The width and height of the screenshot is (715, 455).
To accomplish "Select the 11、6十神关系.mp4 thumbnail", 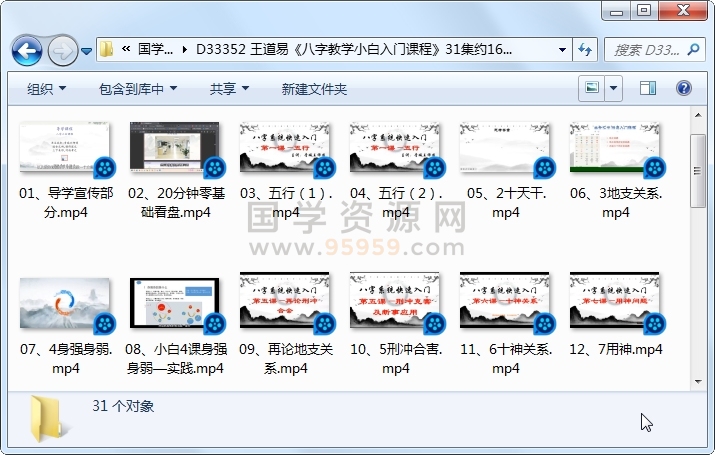I will click(x=505, y=300).
